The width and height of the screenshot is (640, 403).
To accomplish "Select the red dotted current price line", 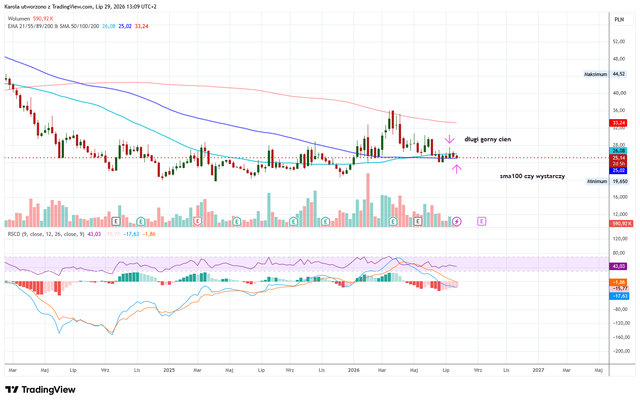I will (x=306, y=158).
